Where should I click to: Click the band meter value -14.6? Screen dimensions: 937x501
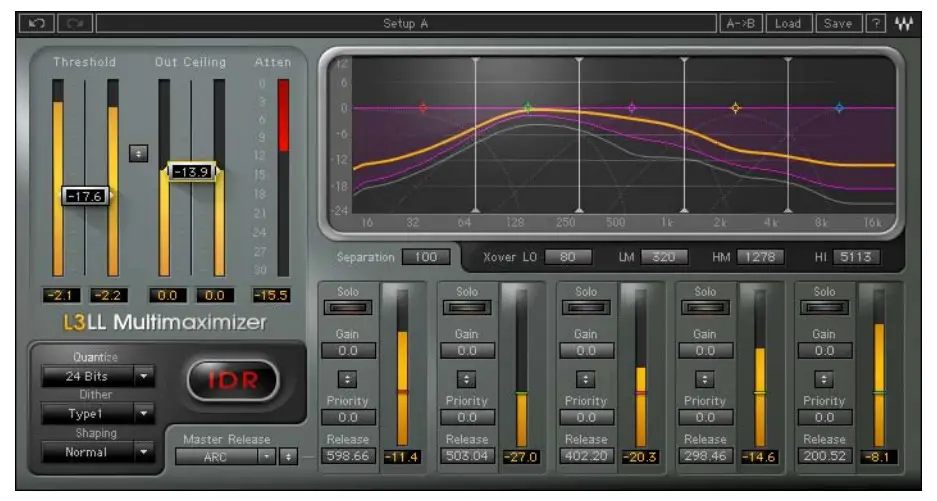759,457
